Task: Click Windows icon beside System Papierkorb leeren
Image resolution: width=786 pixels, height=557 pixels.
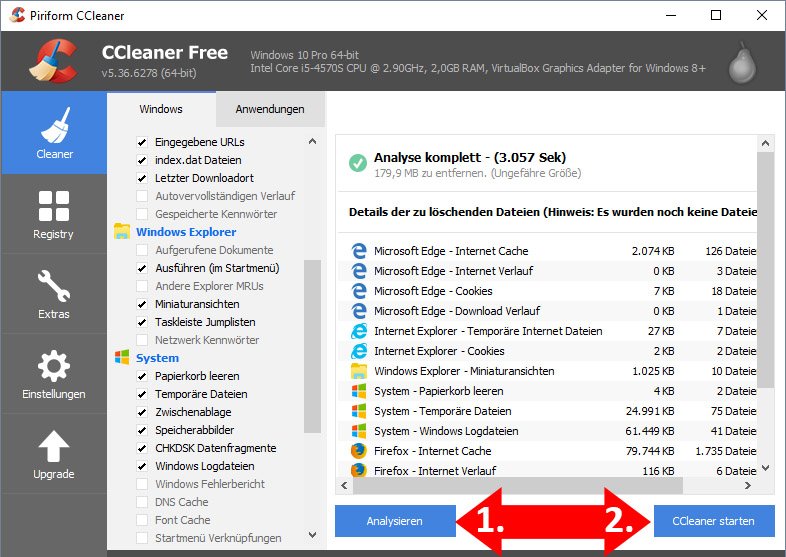Action: coord(359,391)
